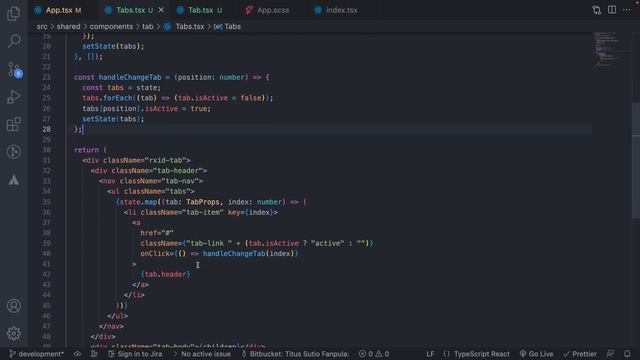
Task: Click the src breadcrumb segment
Action: (x=42, y=27)
